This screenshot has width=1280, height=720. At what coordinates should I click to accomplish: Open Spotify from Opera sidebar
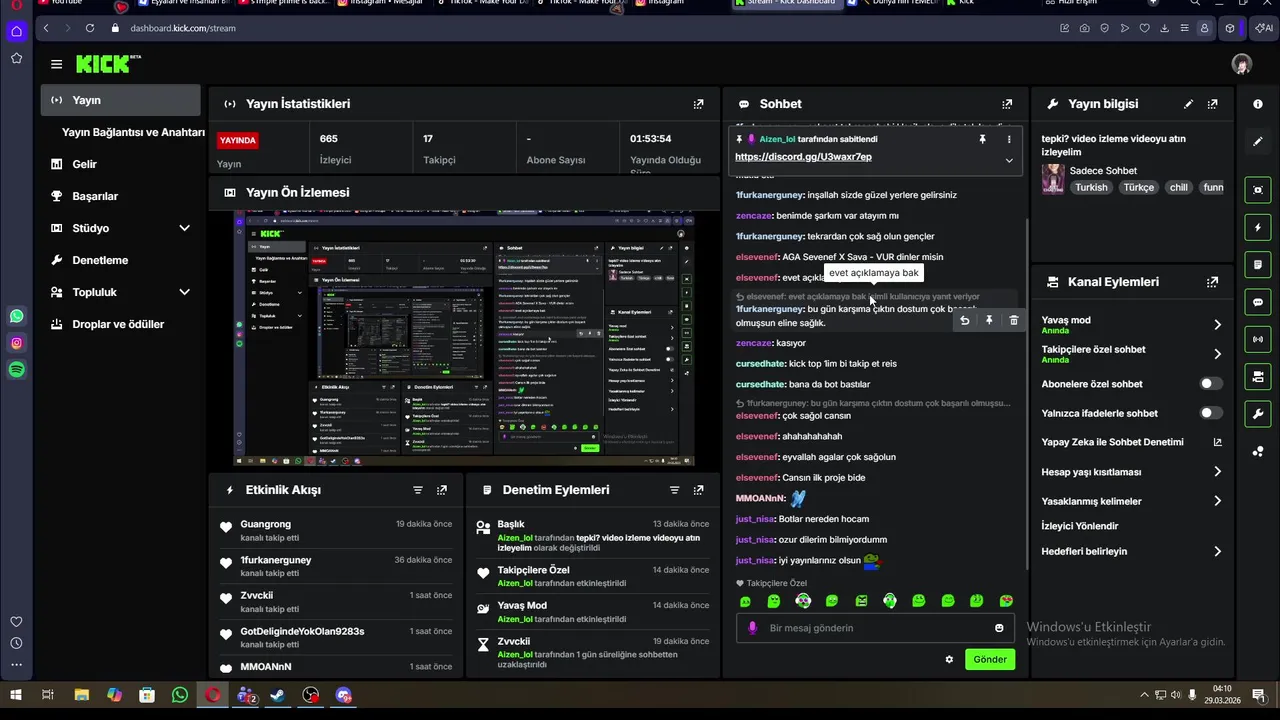[16, 370]
